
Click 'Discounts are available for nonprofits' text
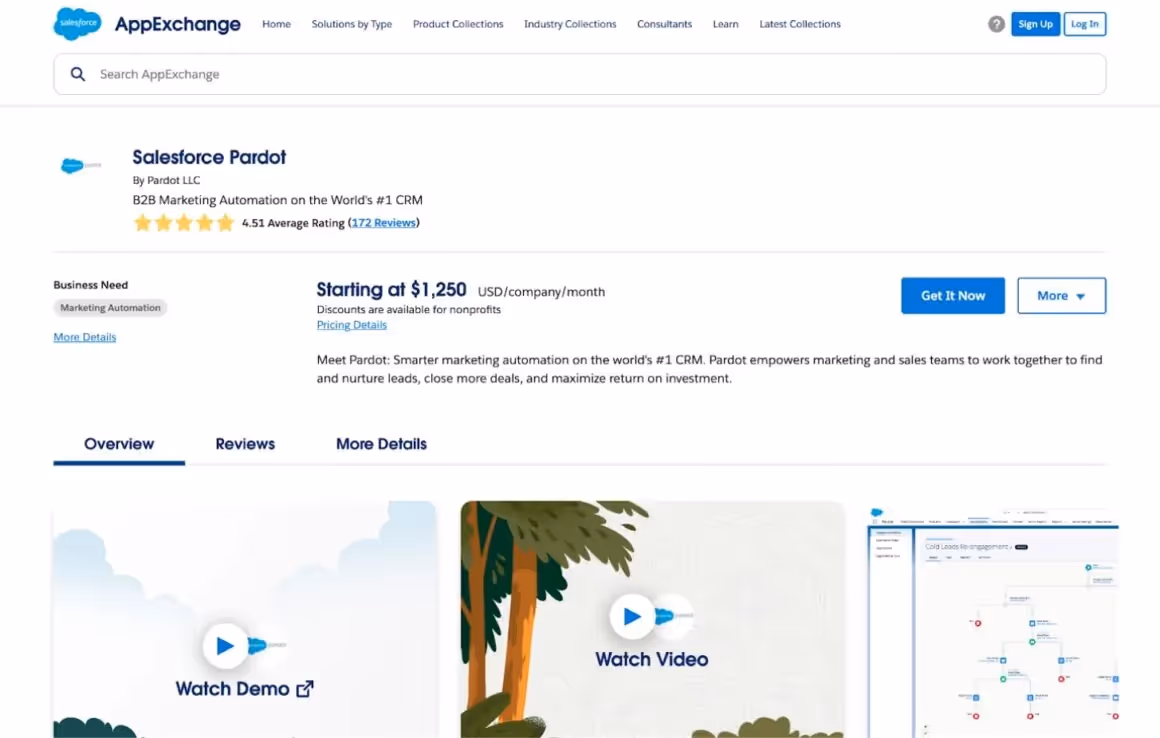pyautogui.click(x=408, y=309)
